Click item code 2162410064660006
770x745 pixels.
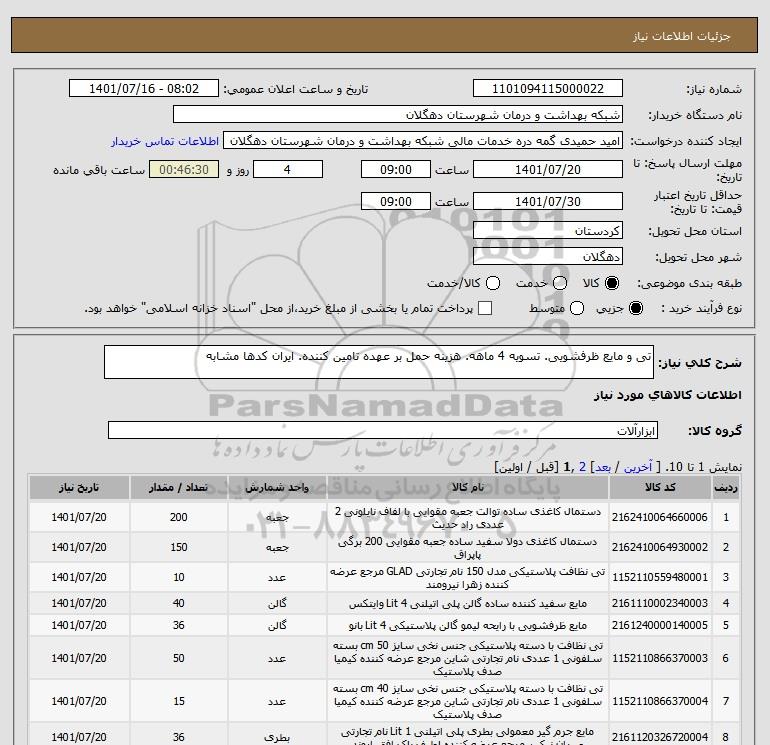660,517
